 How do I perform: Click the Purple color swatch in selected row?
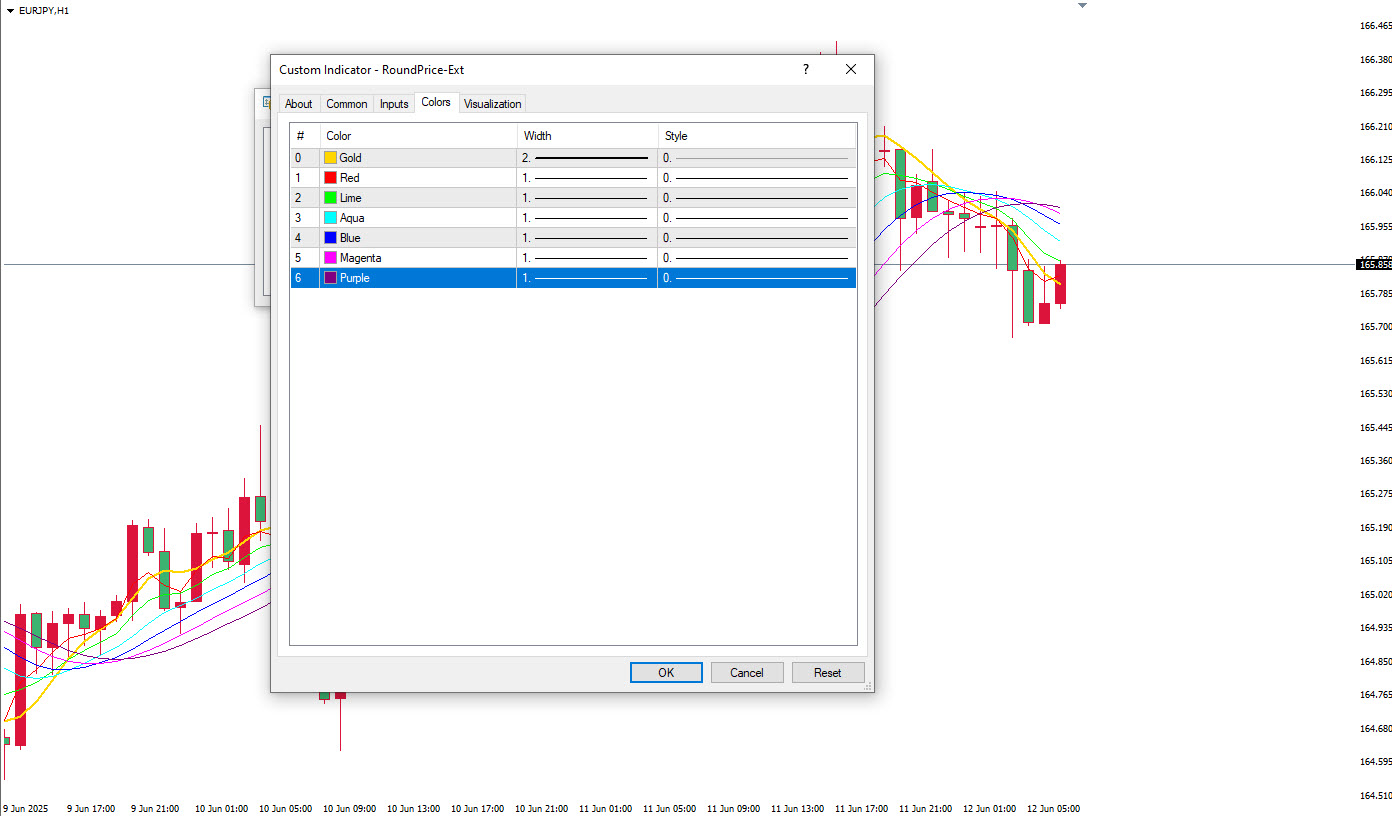point(330,278)
